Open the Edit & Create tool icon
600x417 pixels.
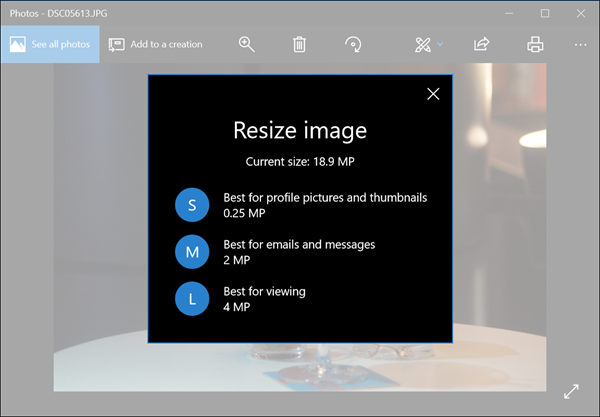423,44
